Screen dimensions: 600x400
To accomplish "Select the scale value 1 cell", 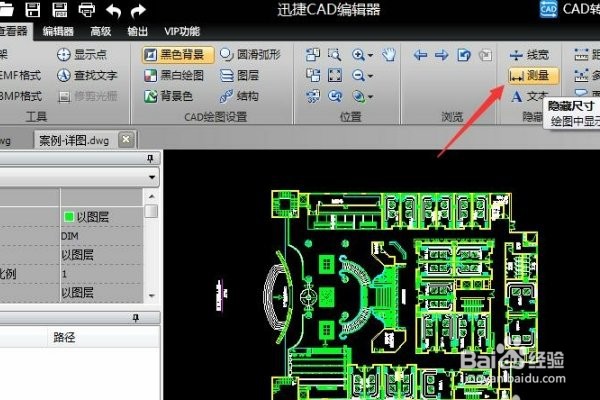I will click(101, 274).
